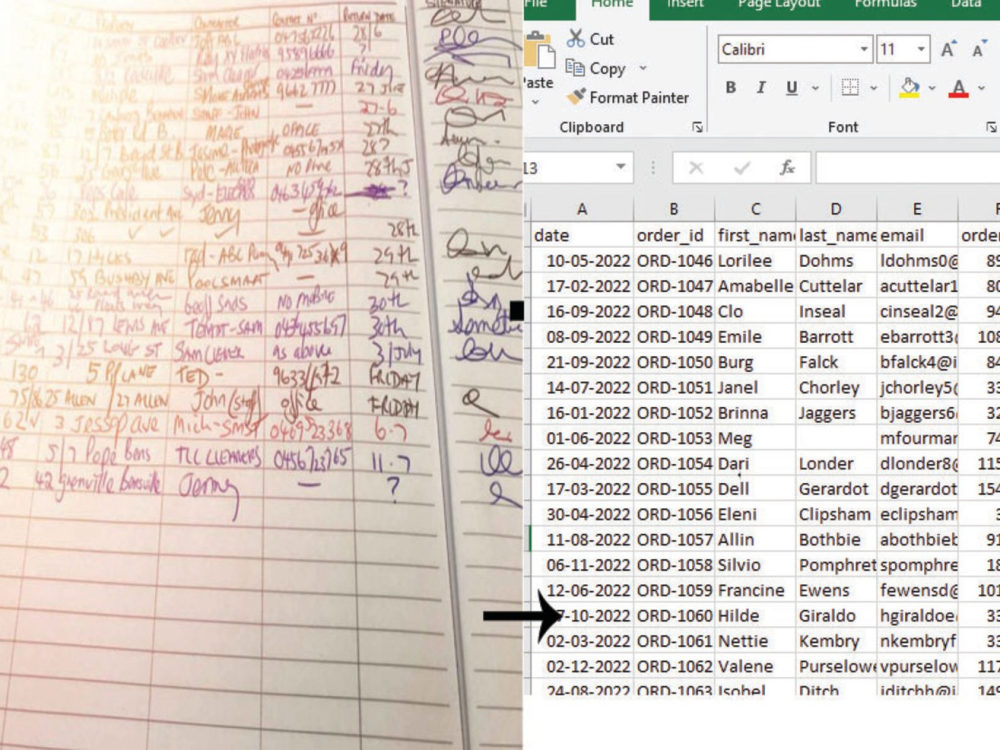Viewport: 1000px width, 750px height.
Task: Select cell containing 'Francine'
Action: 755,591
